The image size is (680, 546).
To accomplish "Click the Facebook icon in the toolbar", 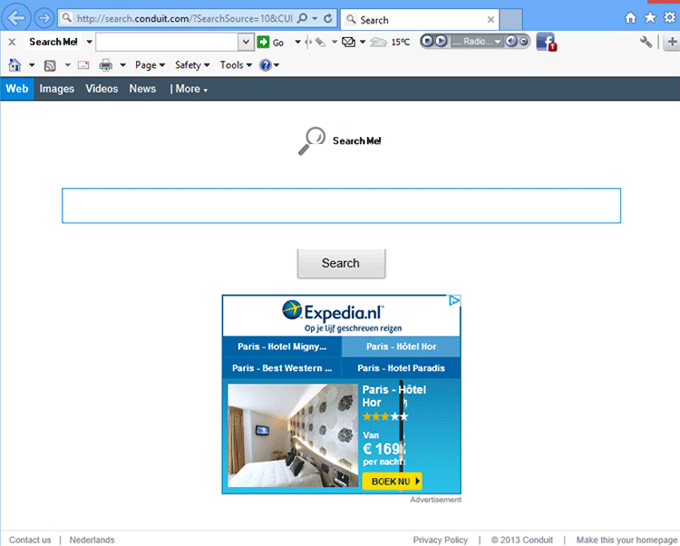I will tap(546, 41).
